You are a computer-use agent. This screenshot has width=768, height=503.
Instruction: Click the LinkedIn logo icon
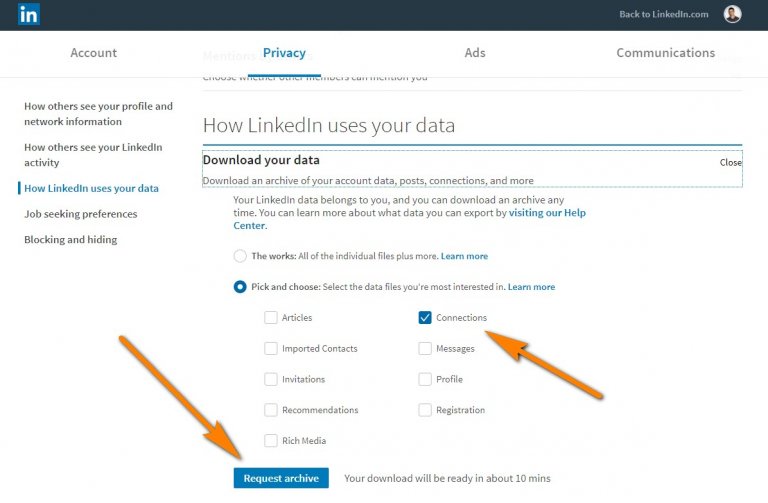[29, 14]
